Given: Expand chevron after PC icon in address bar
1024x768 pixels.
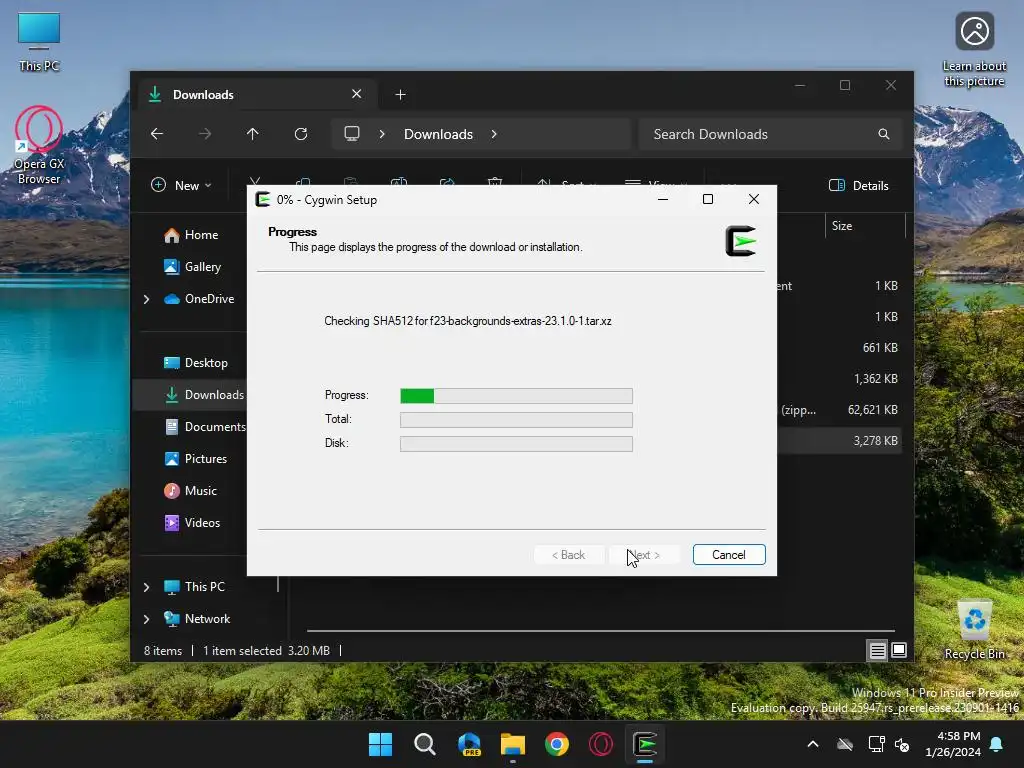Looking at the screenshot, I should [382, 134].
